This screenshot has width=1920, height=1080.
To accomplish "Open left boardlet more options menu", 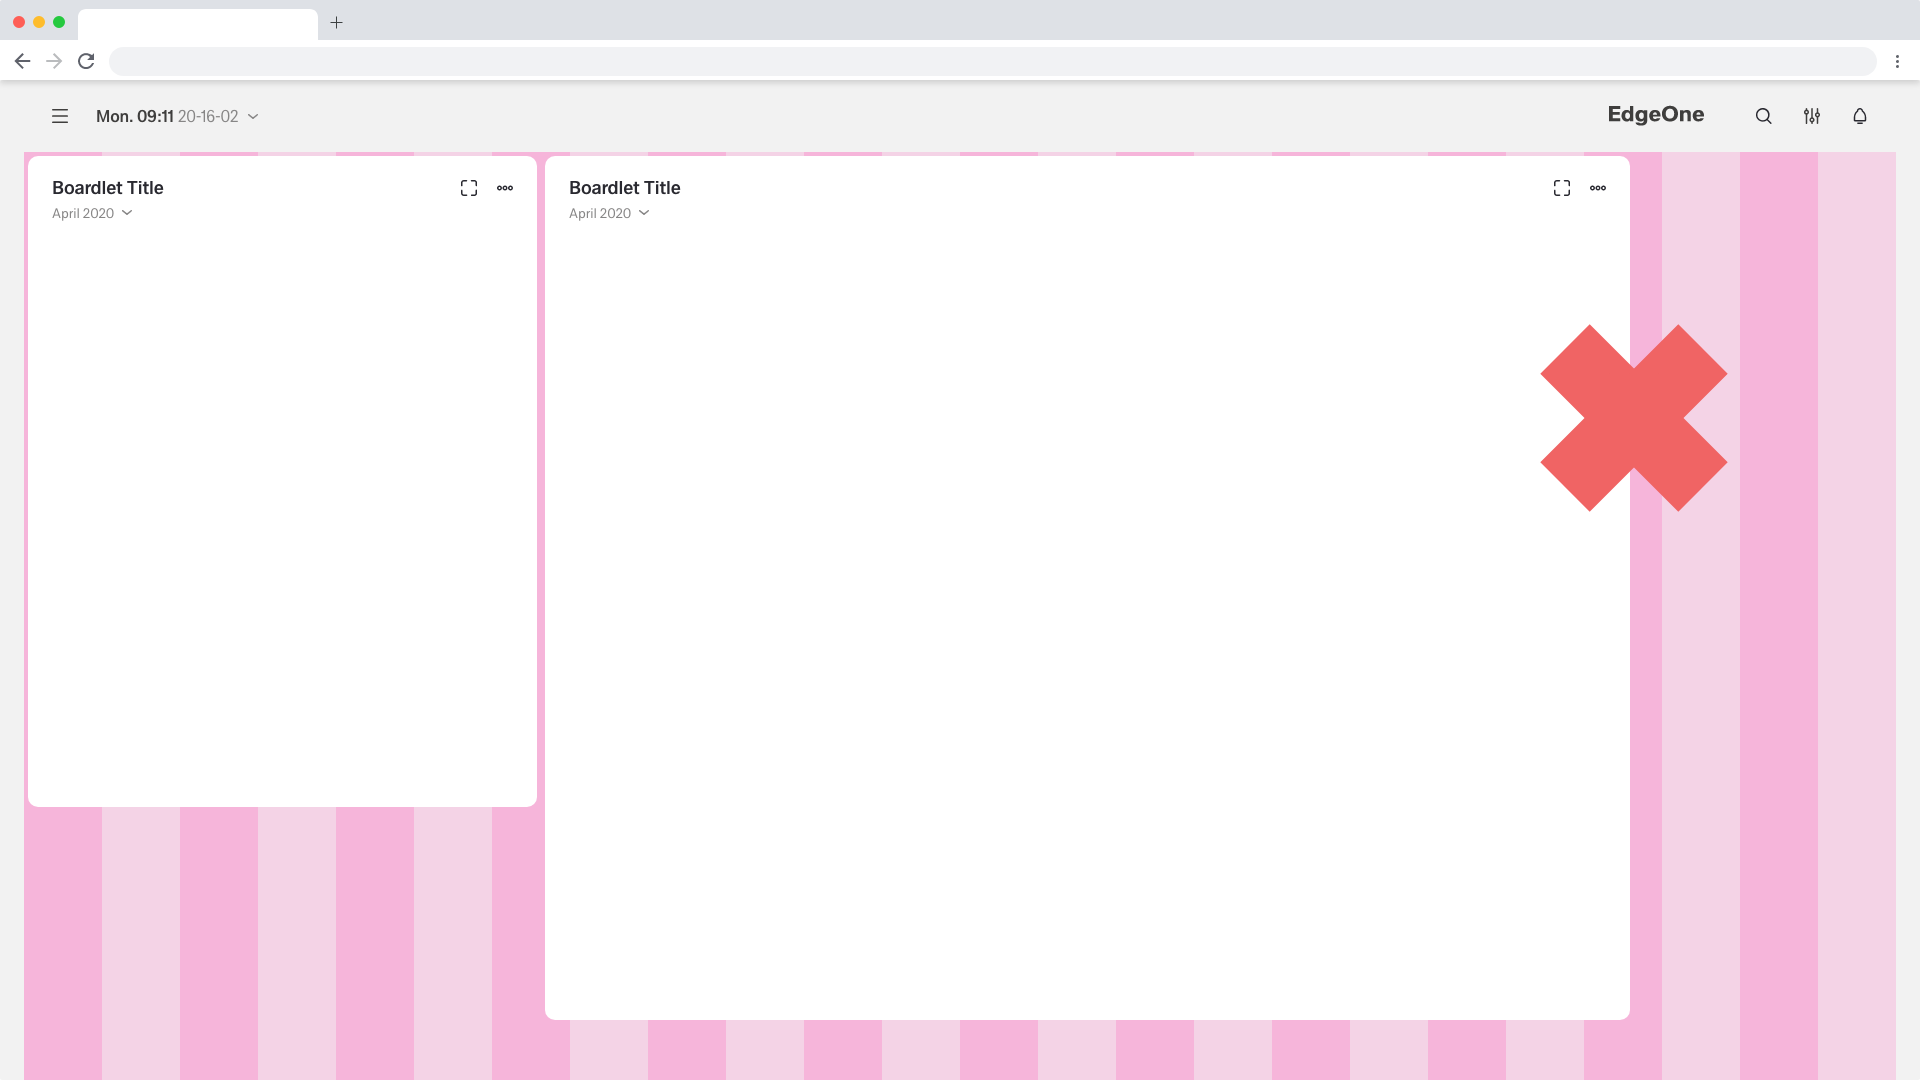I will (505, 188).
